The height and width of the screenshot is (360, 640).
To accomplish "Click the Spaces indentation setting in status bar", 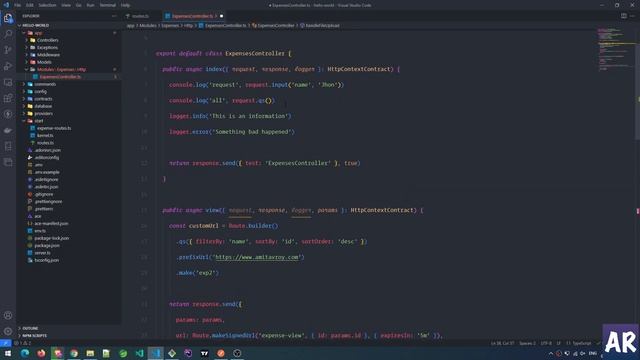I will 527,343.
